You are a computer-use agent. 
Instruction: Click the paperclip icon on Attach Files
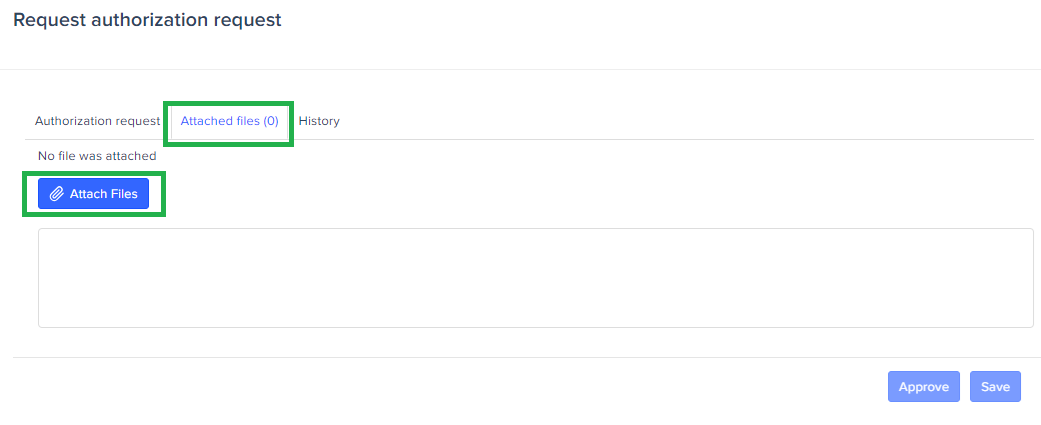click(57, 194)
